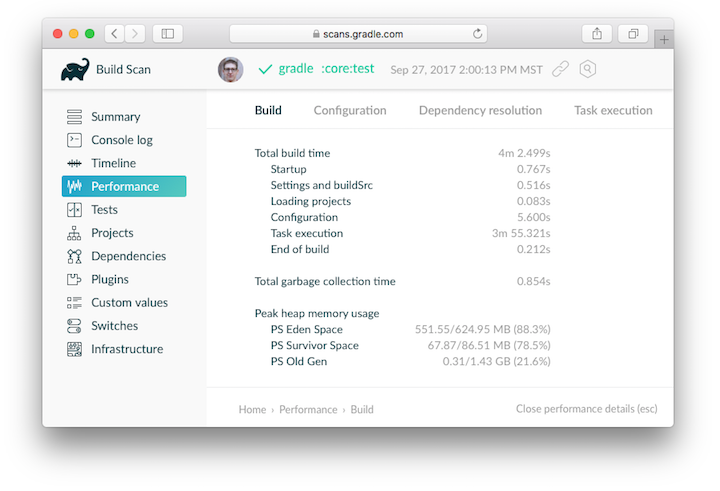
Task: Open the Safari share button
Action: tap(596, 34)
